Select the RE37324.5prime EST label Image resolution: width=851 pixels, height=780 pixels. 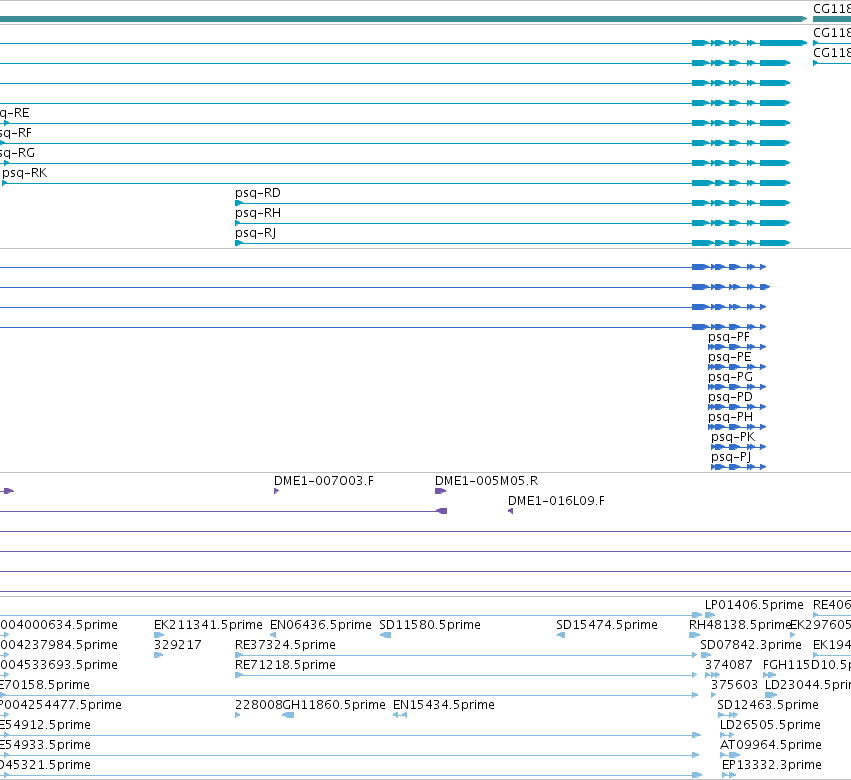point(285,645)
